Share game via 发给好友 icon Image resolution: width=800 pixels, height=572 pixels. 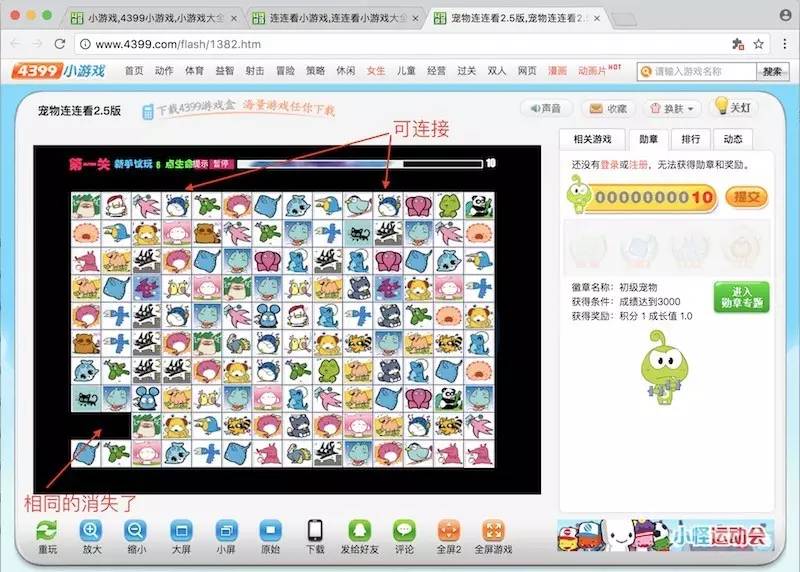coord(360,531)
